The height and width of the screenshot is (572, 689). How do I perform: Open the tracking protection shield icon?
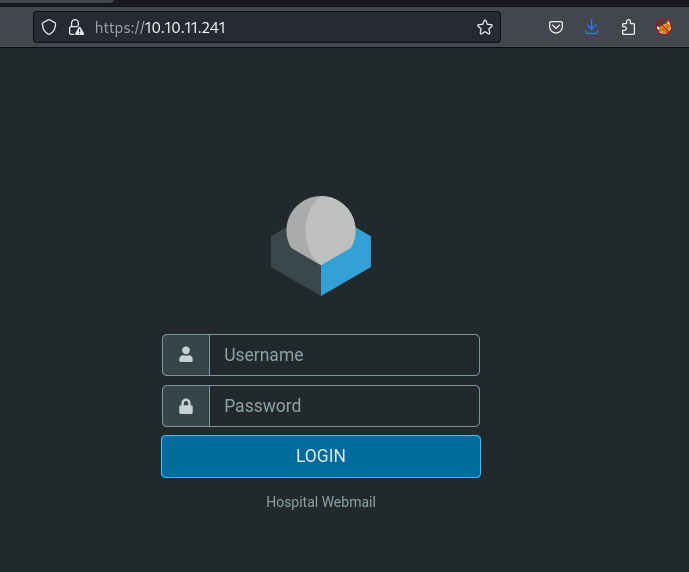(x=49, y=27)
